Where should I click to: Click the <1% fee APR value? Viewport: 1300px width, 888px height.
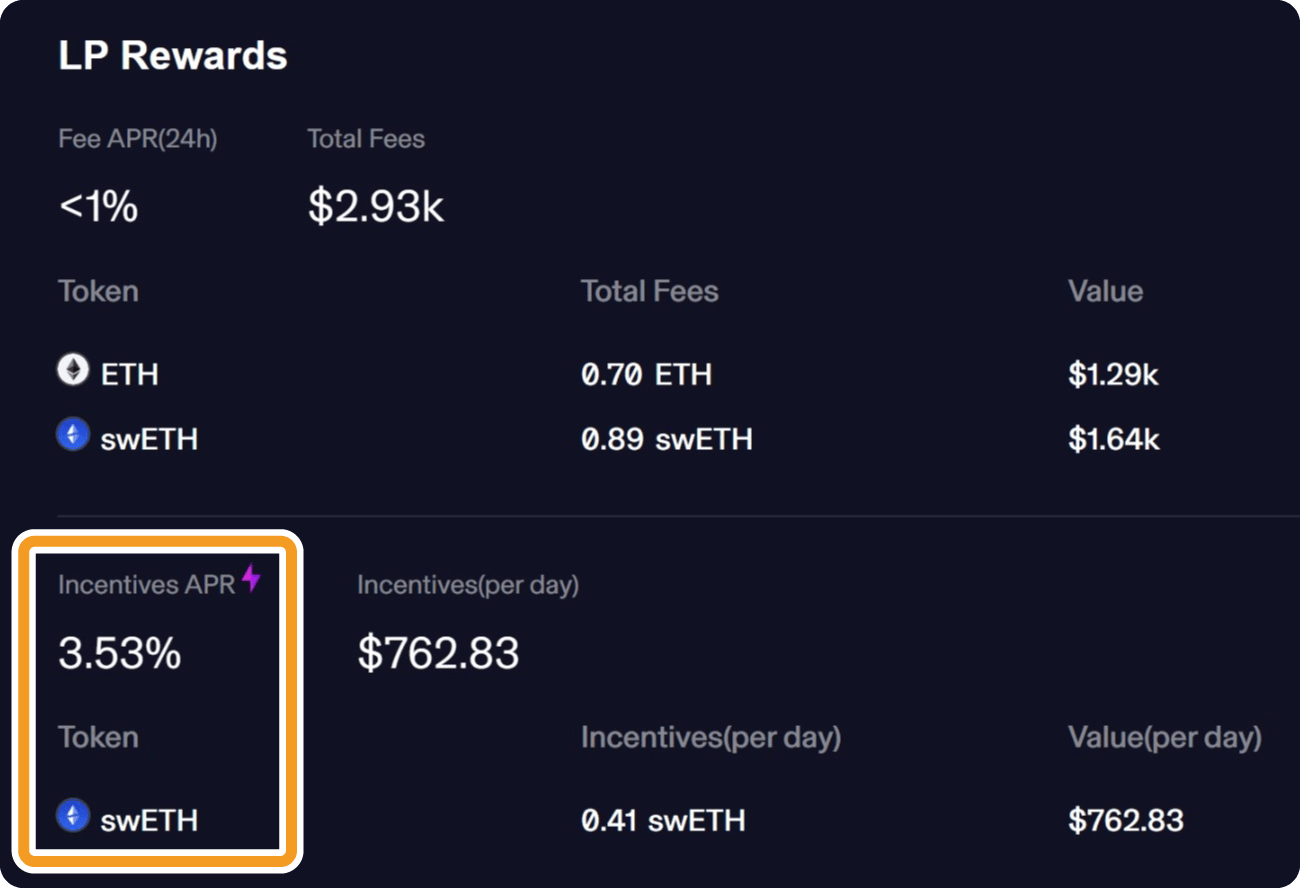pyautogui.click(x=98, y=207)
